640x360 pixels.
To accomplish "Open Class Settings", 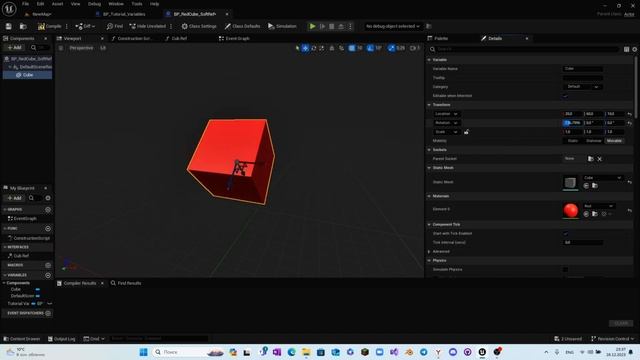I will [x=199, y=26].
